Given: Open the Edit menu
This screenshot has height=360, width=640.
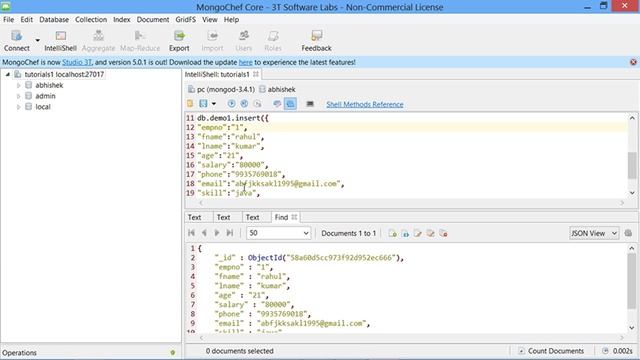Looking at the screenshot, I should (27, 20).
